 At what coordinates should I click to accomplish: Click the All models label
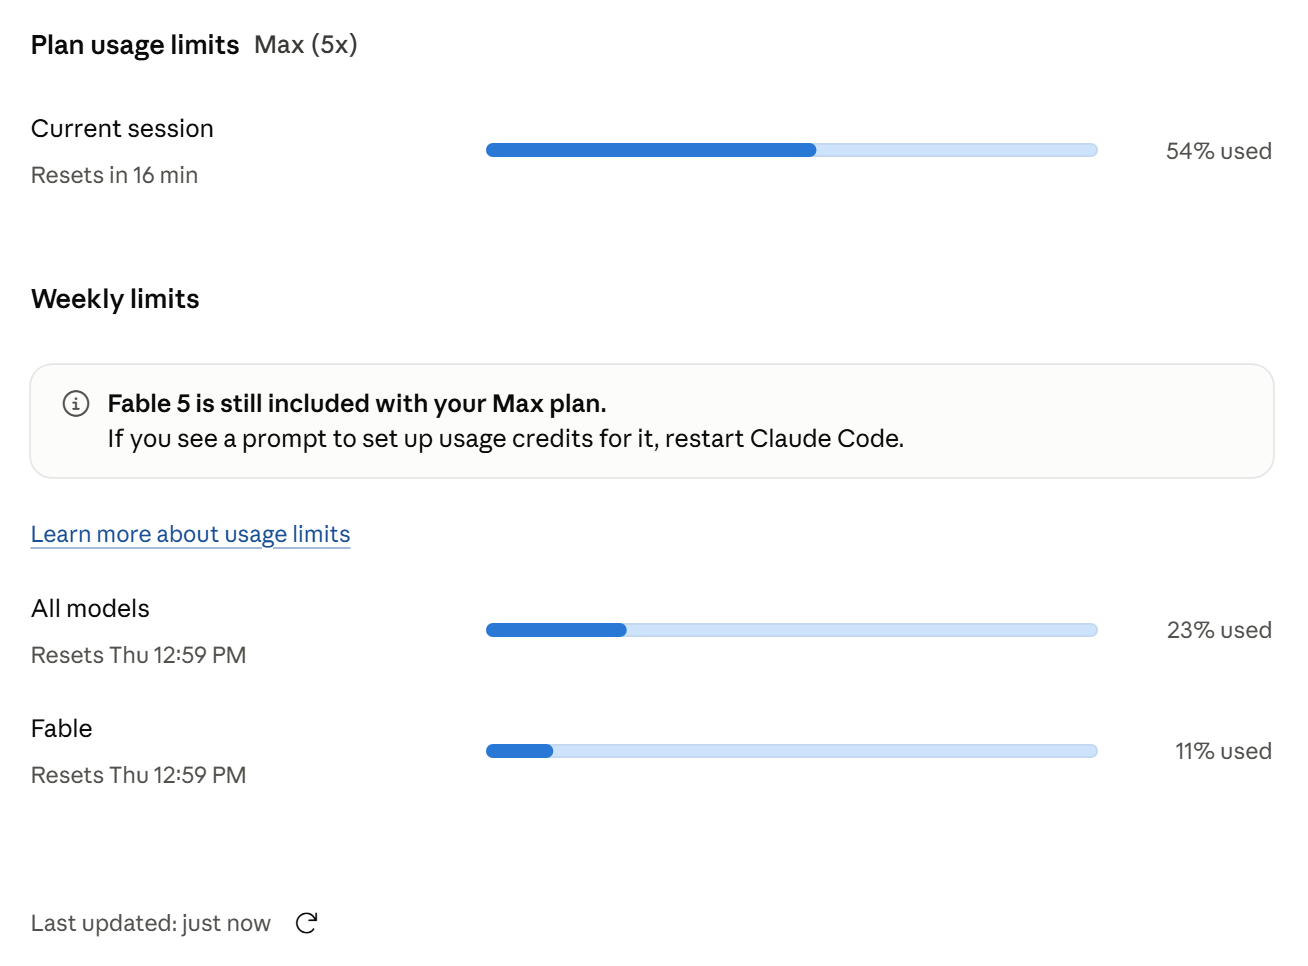pyautogui.click(x=90, y=608)
